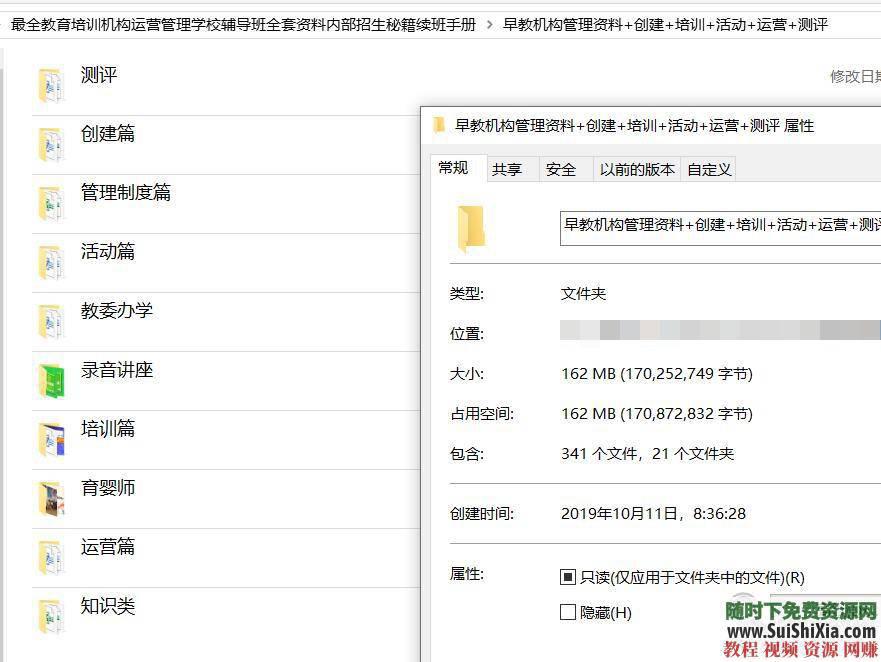Enable the 隐藏 hidden attribute checkbox
881x662 pixels.
[567, 611]
